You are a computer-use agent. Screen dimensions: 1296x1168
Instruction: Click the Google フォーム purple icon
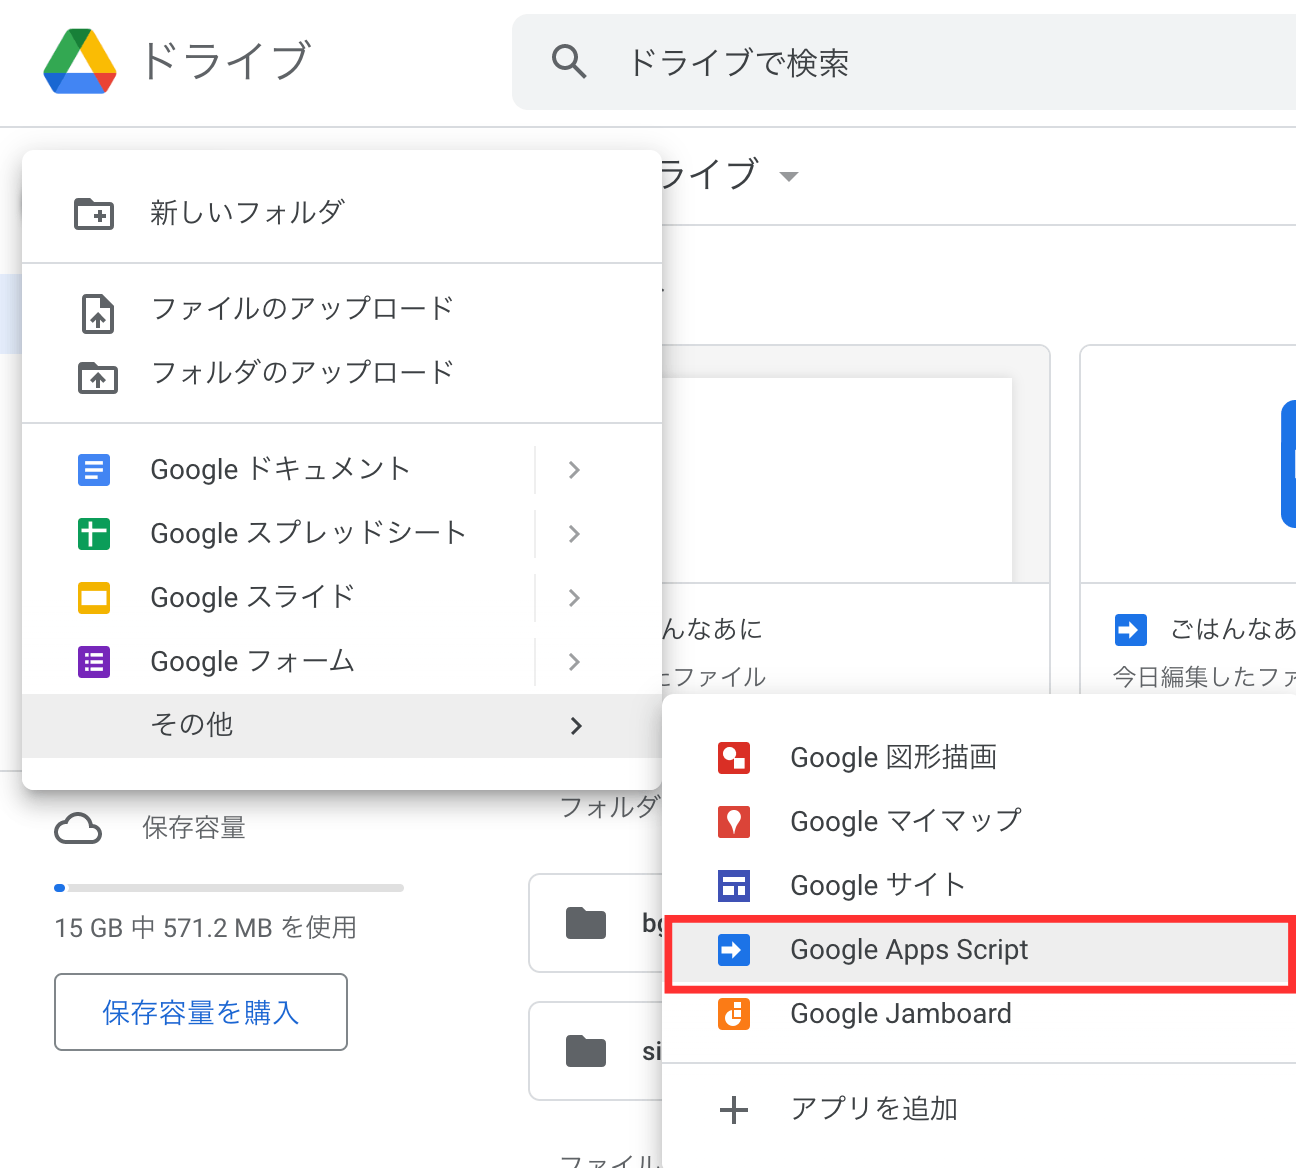point(94,661)
